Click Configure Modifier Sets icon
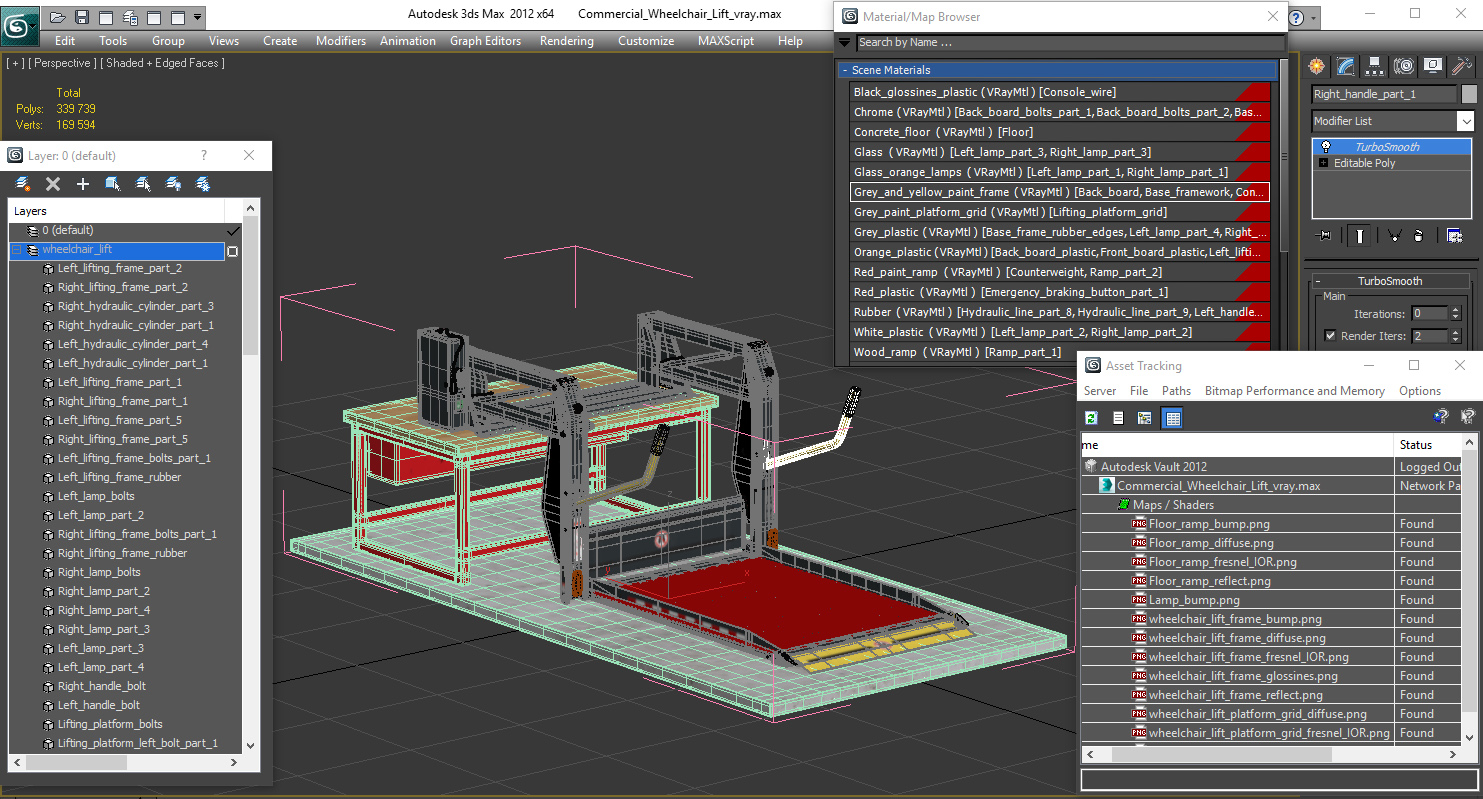 point(1454,236)
